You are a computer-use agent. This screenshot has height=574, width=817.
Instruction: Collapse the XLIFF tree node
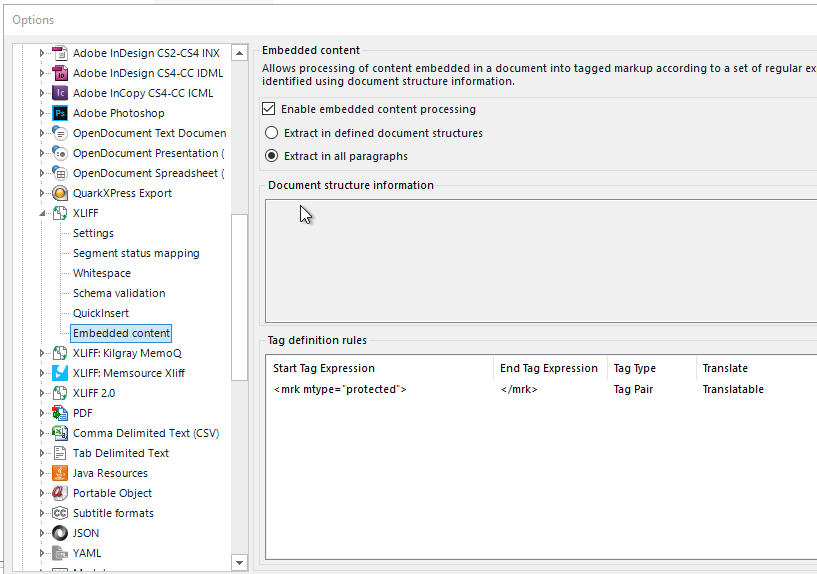tap(42, 213)
